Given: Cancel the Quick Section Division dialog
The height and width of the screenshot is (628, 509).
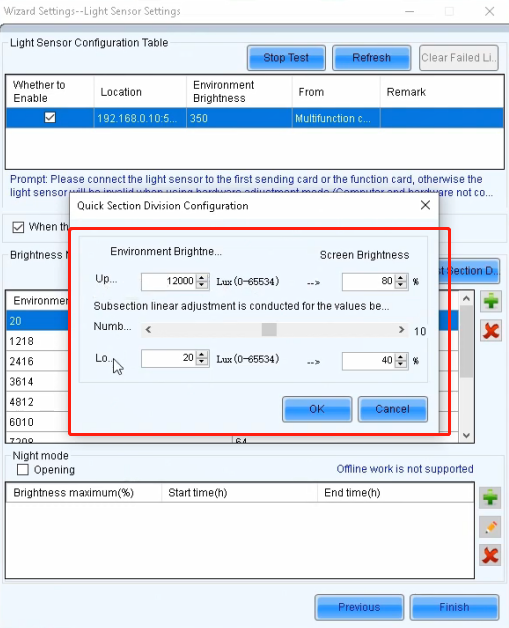Looking at the screenshot, I should pos(392,409).
